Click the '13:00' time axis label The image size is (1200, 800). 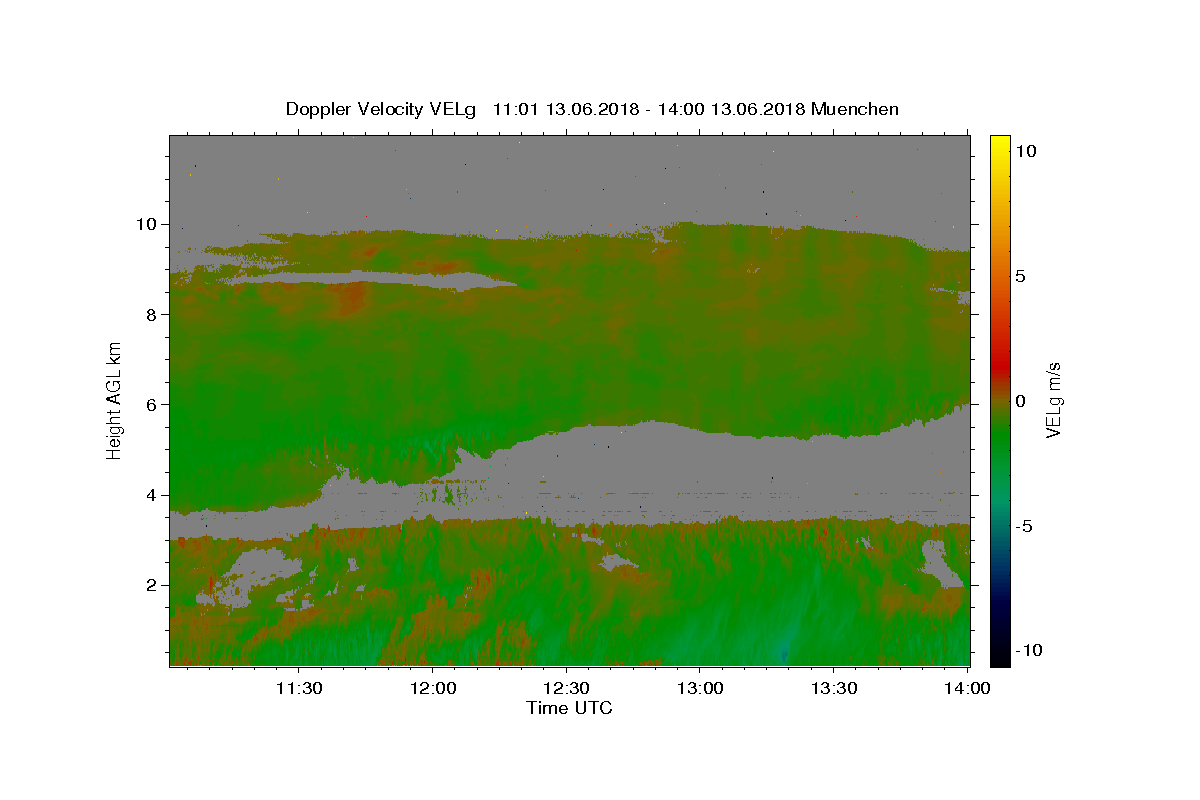click(701, 688)
